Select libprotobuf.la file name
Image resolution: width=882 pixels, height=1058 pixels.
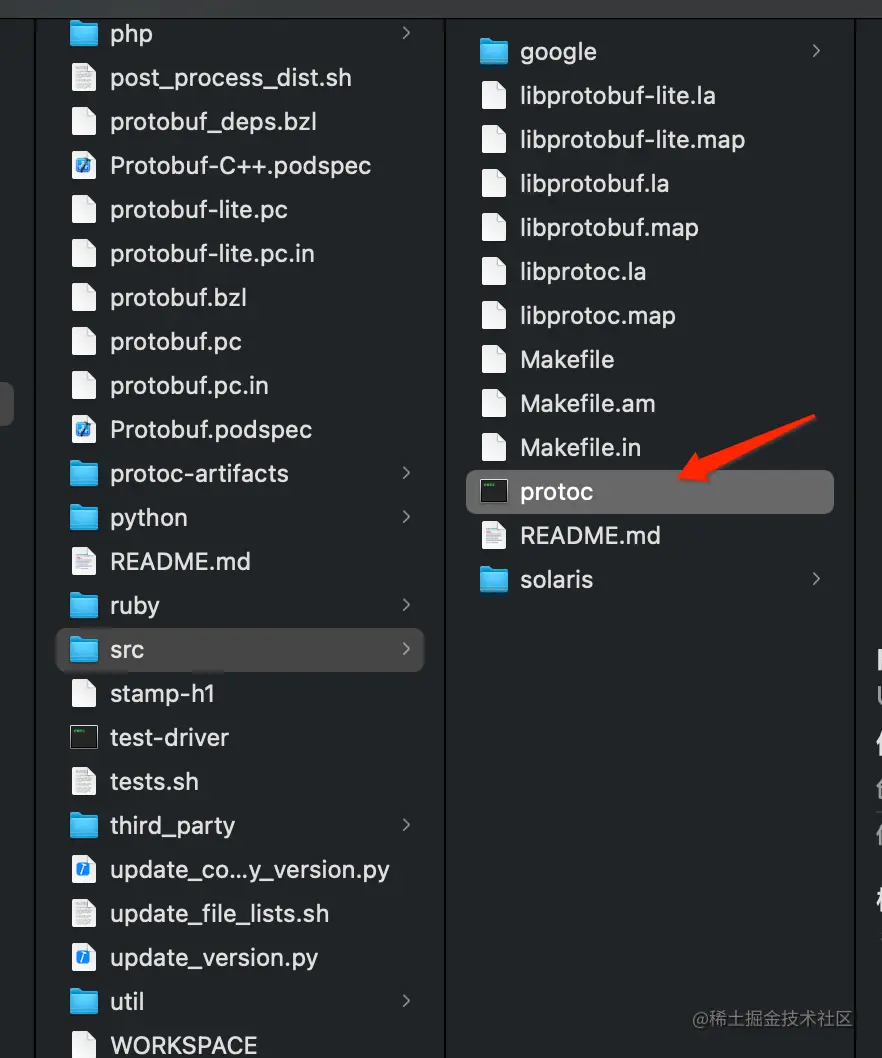click(595, 184)
